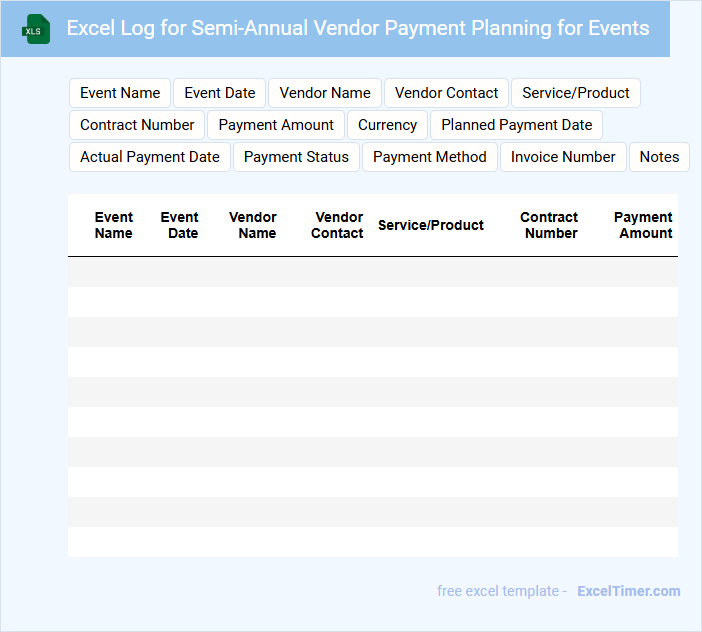
Task: Pick the Service/Product tag
Action: click(x=576, y=93)
